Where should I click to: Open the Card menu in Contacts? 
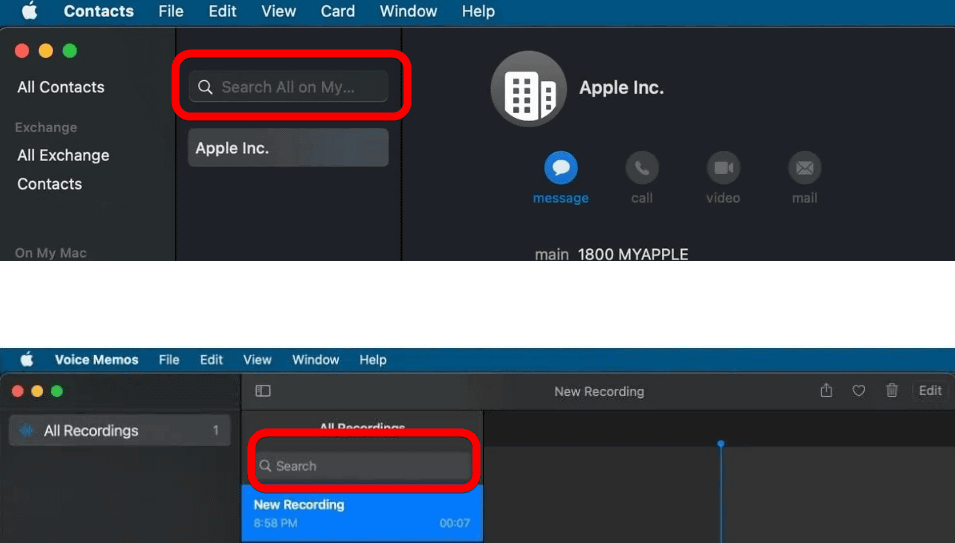[x=337, y=11]
